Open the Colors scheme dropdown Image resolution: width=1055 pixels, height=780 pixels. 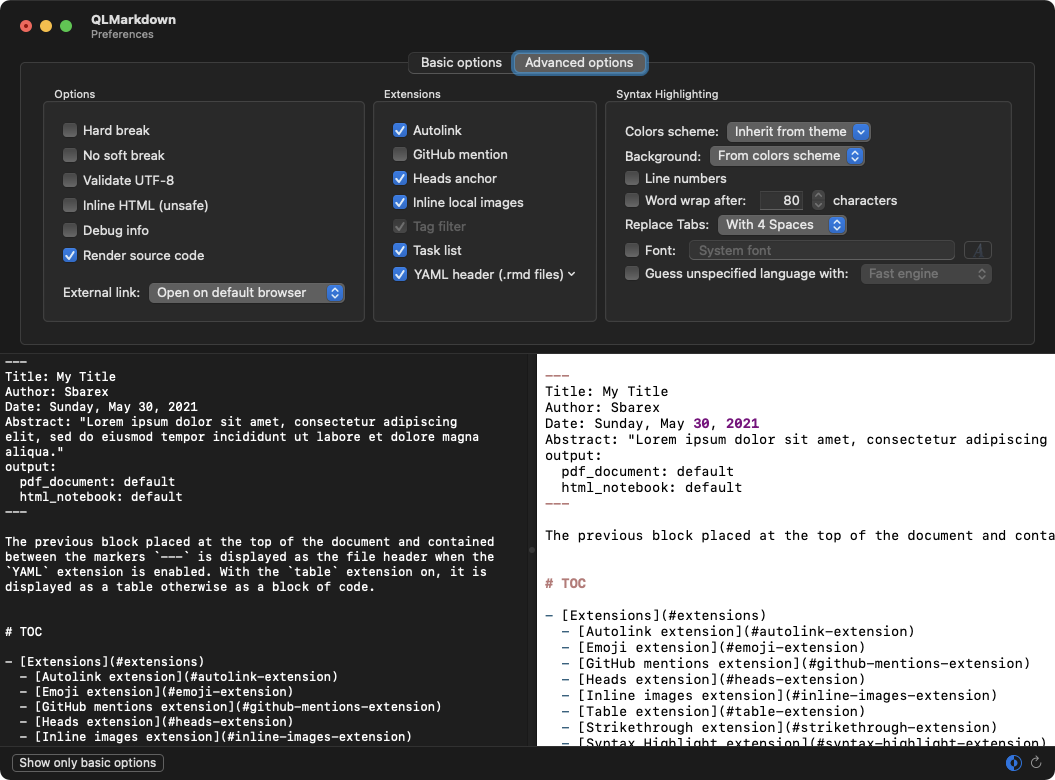[798, 131]
